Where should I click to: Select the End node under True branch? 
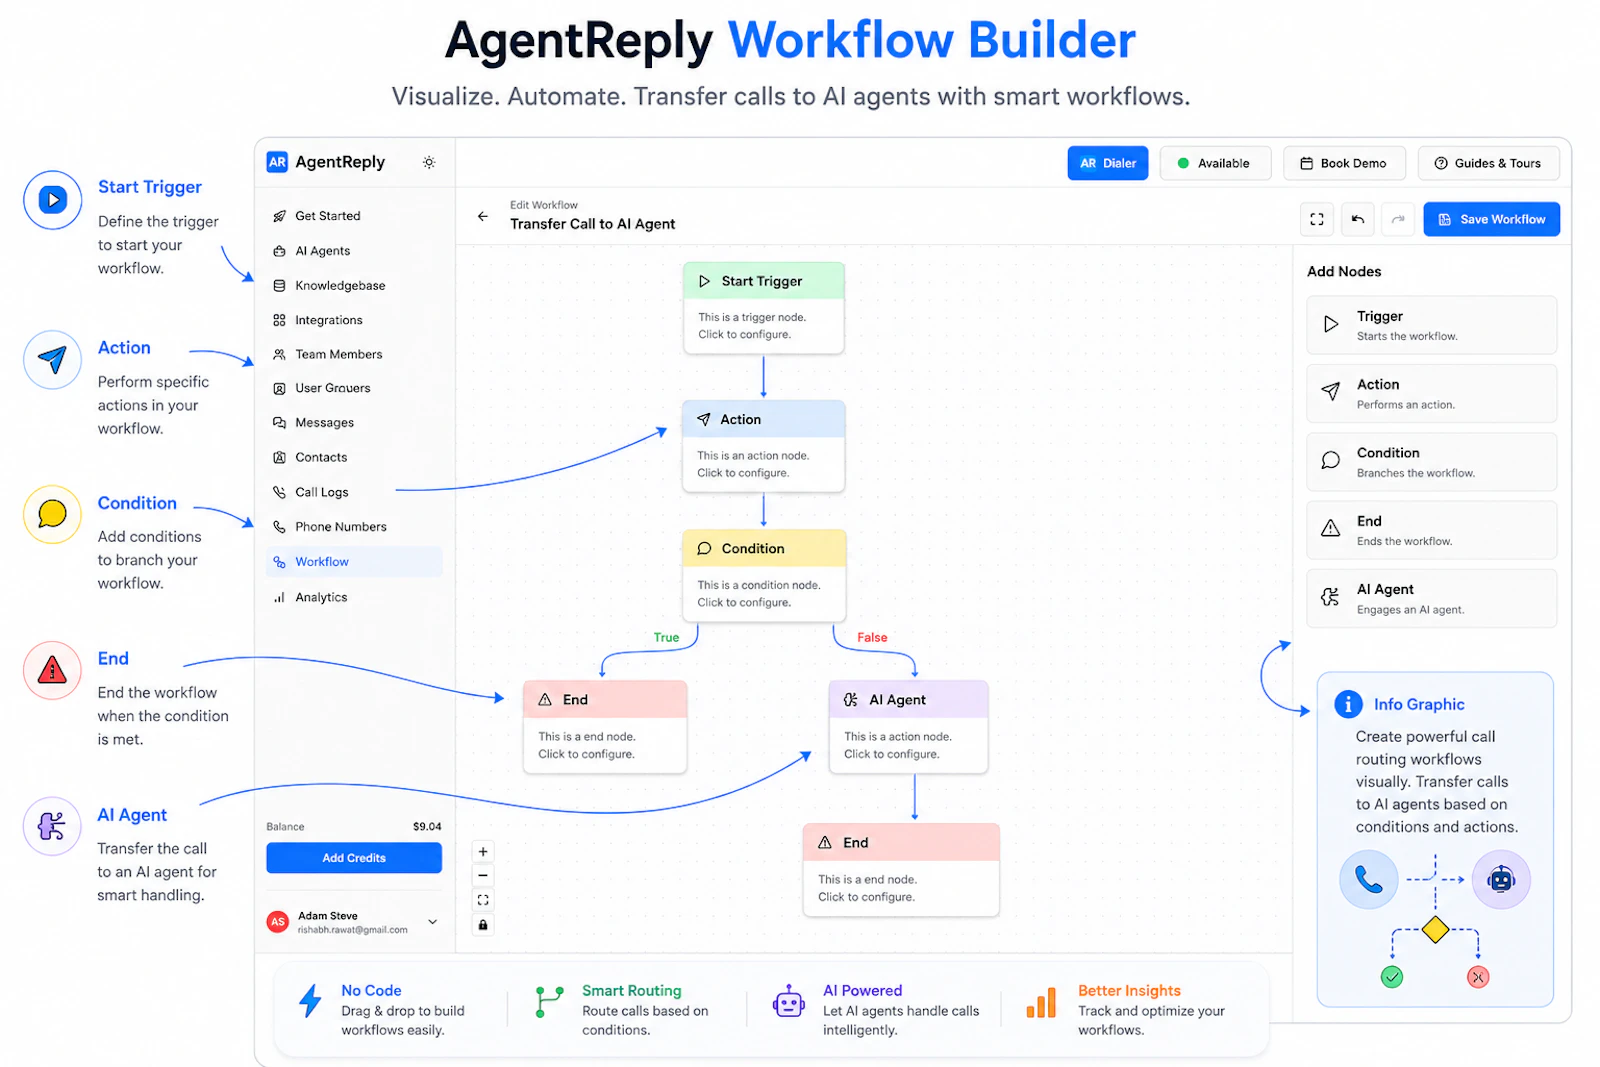[x=605, y=727]
